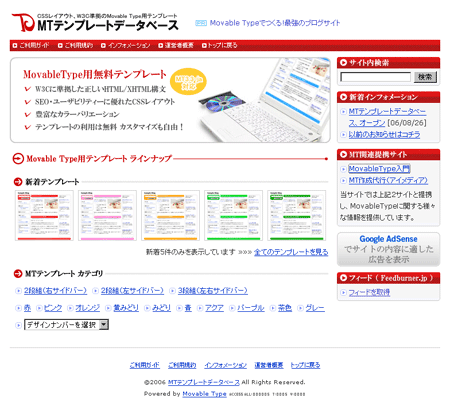450x405 pixels.
Task: Open the dark green template thumbnail
Action: point(296,215)
